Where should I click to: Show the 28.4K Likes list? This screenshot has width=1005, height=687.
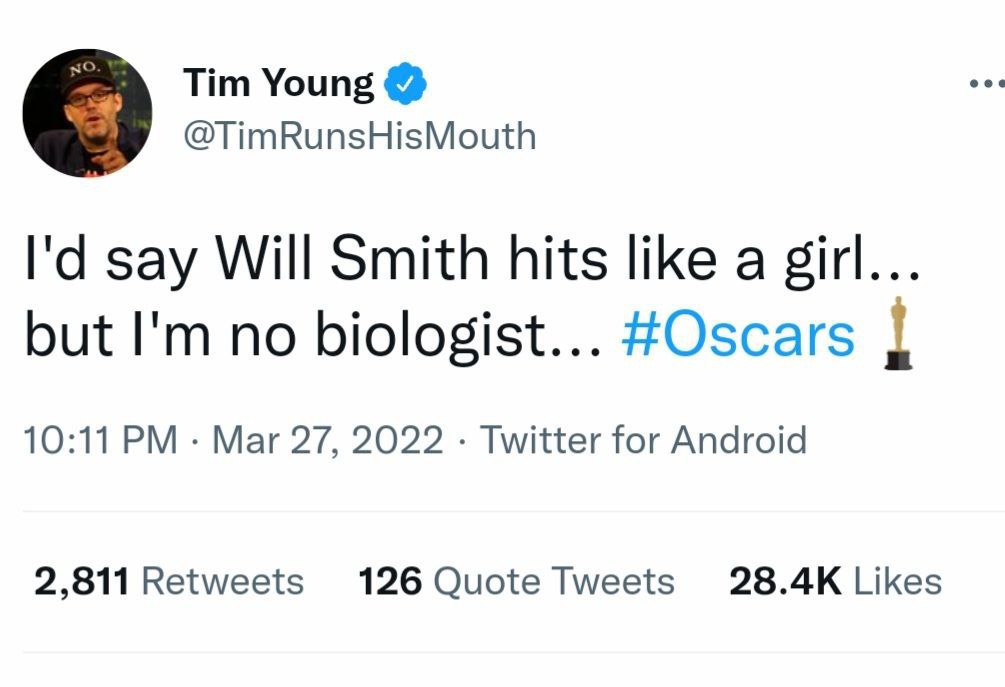click(x=836, y=581)
